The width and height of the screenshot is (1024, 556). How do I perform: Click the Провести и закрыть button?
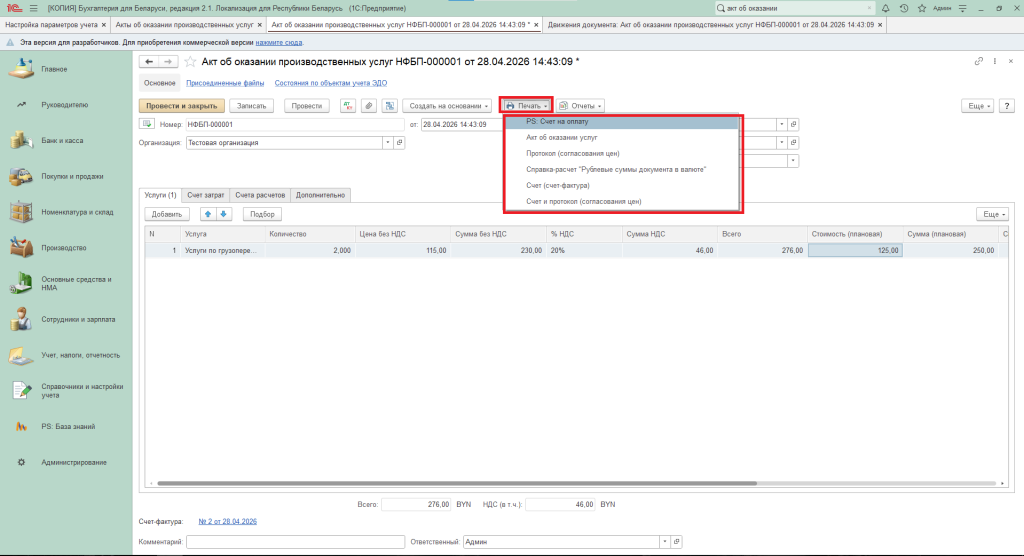click(182, 106)
